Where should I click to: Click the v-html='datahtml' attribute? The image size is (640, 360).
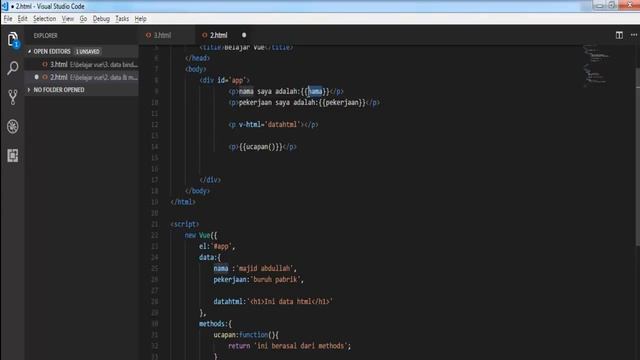pos(270,124)
